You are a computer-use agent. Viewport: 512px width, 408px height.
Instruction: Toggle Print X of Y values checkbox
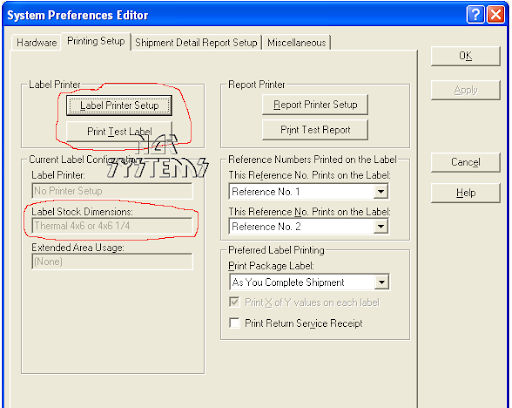[234, 302]
